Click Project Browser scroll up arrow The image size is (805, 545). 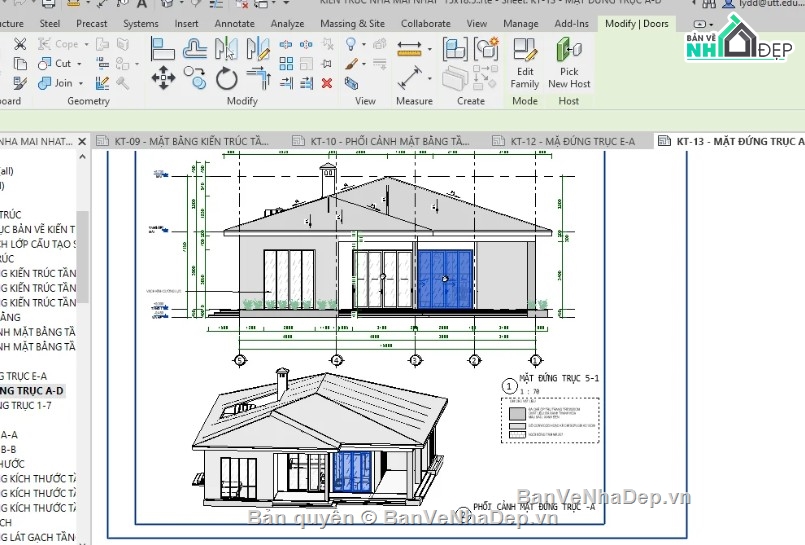pos(82,157)
